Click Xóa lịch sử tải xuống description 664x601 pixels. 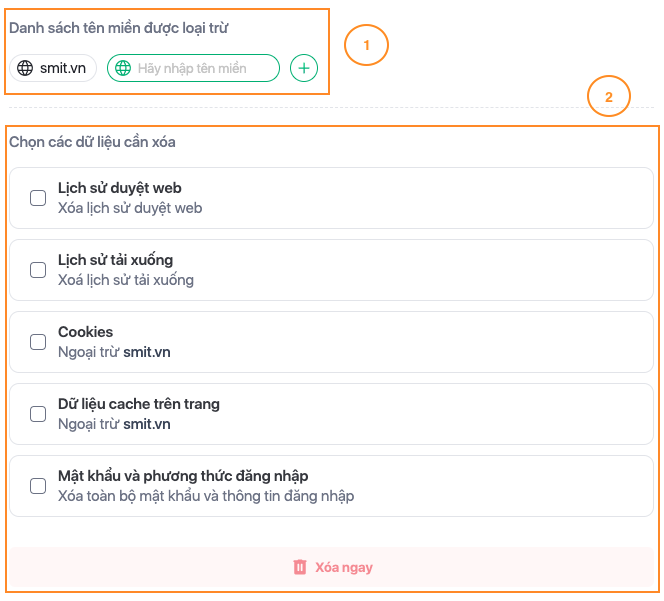(x=126, y=280)
